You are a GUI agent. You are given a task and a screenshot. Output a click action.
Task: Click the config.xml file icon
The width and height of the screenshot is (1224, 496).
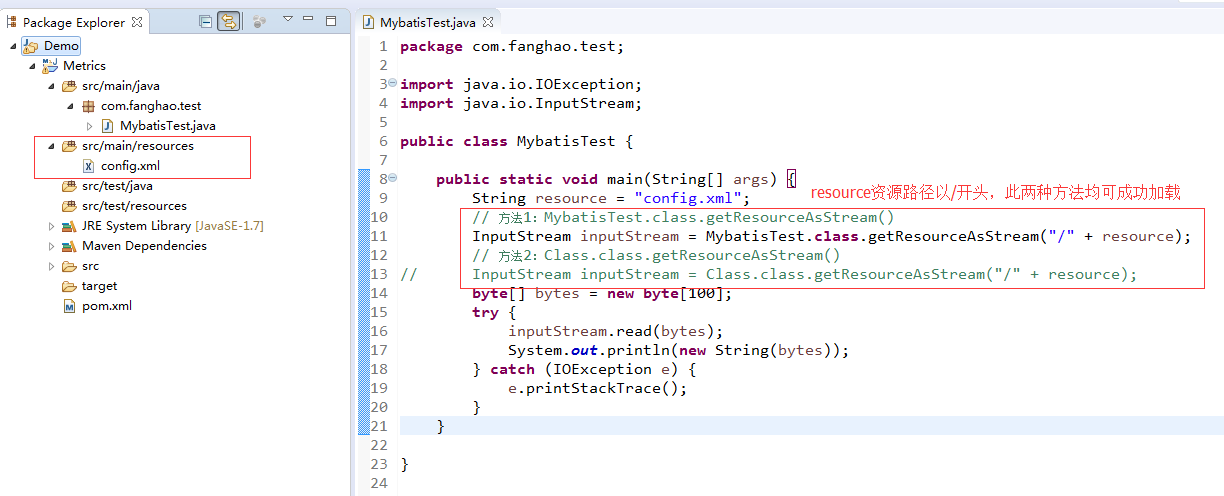click(x=88, y=166)
